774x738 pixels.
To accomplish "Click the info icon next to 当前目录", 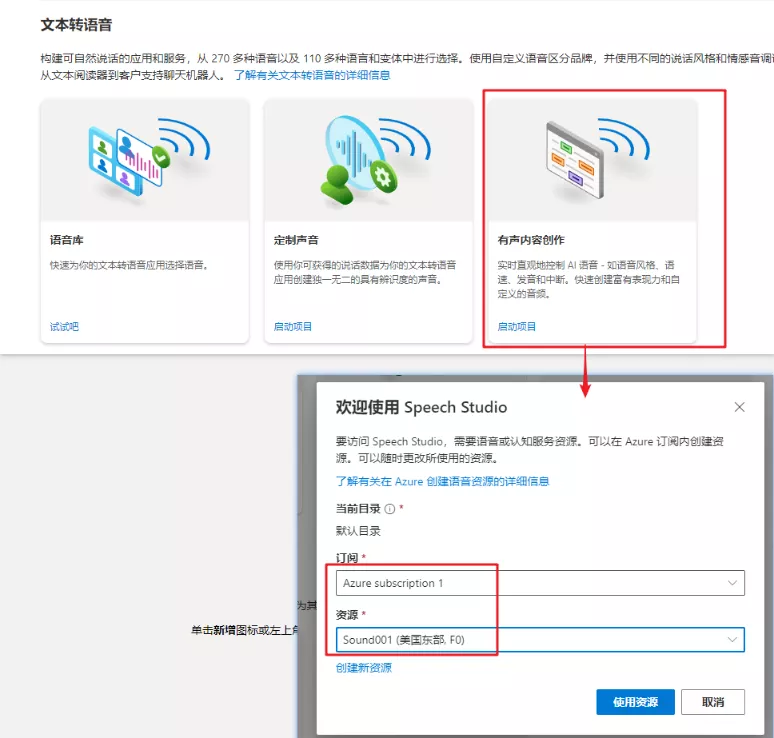I will coord(390,509).
